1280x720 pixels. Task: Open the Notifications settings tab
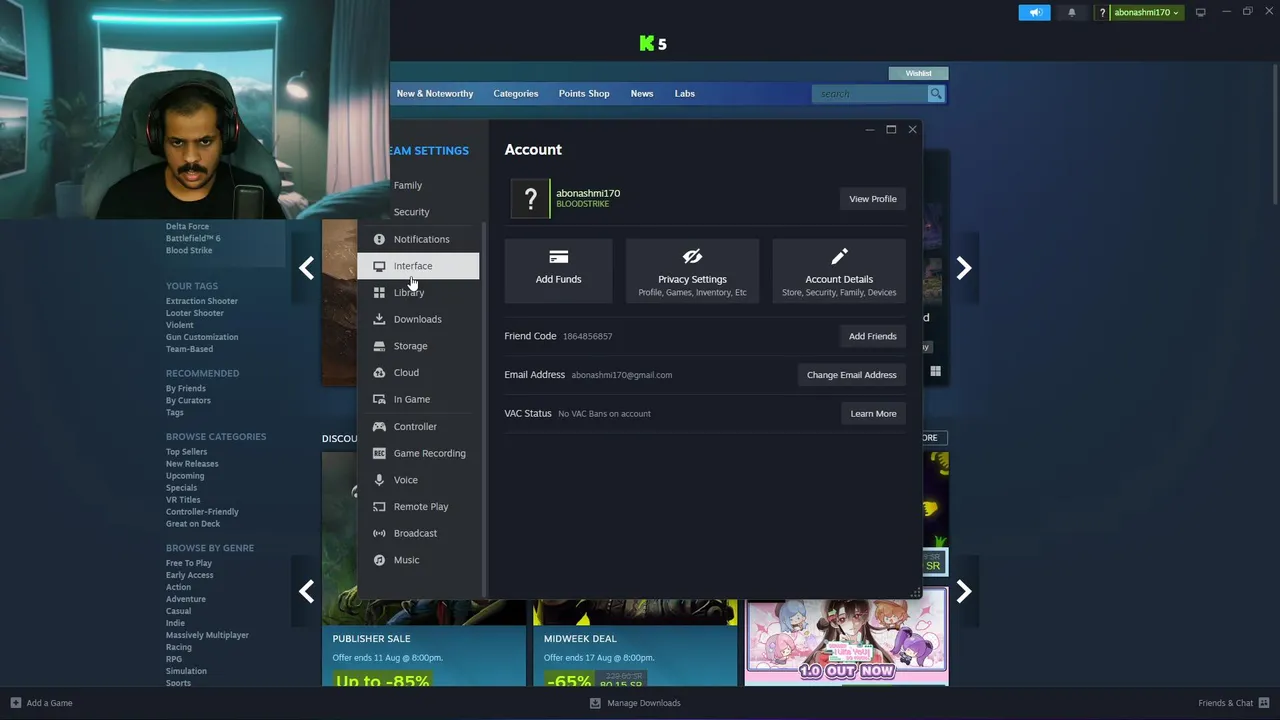pos(418,239)
